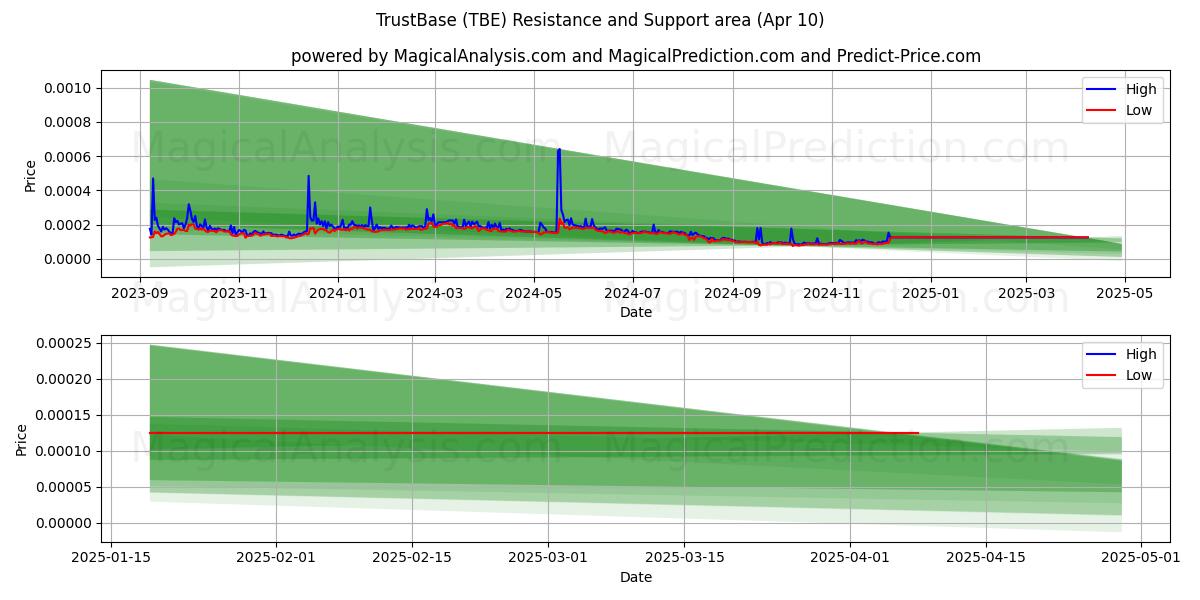Click the '2025-02-15' bottom chart tick label
The image size is (1200, 600).
pos(412,558)
